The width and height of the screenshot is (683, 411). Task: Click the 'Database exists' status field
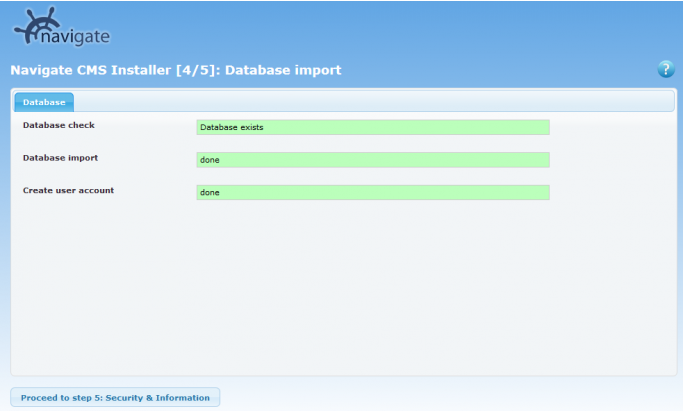coord(373,127)
